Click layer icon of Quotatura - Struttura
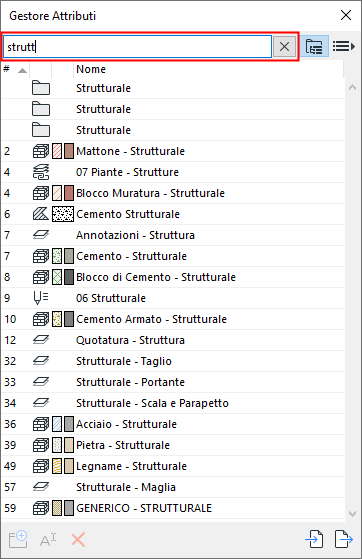Viewport: 362px width, 559px height. pyautogui.click(x=41, y=340)
